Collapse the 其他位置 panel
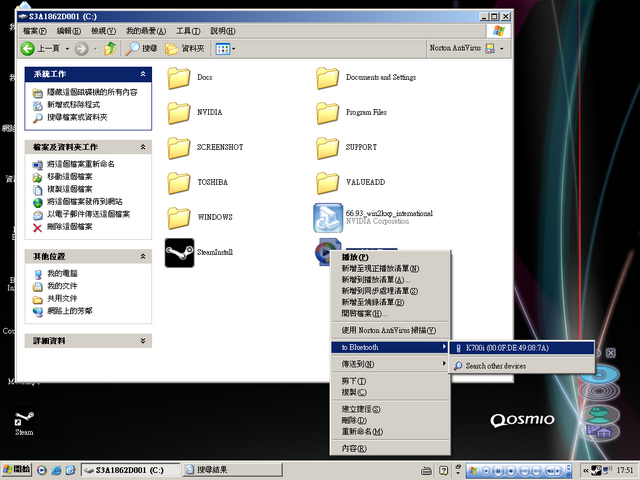640x480 pixels. point(143,256)
